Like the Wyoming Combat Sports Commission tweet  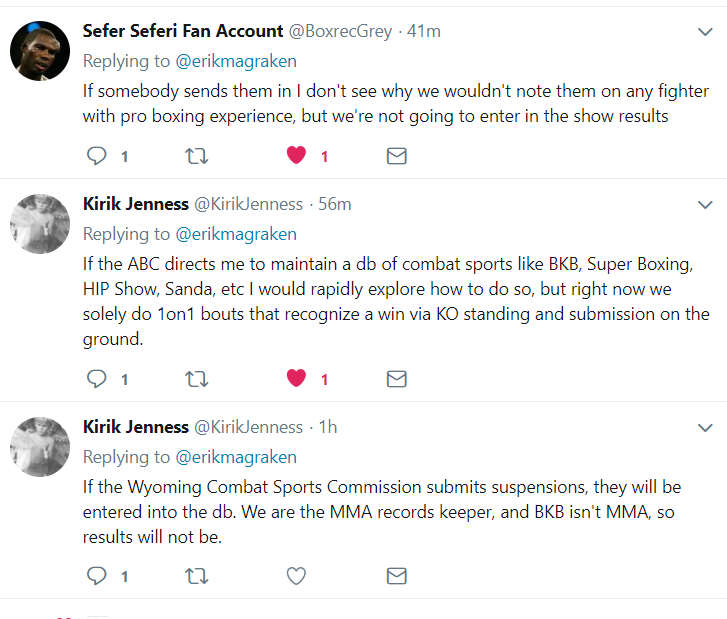point(296,575)
